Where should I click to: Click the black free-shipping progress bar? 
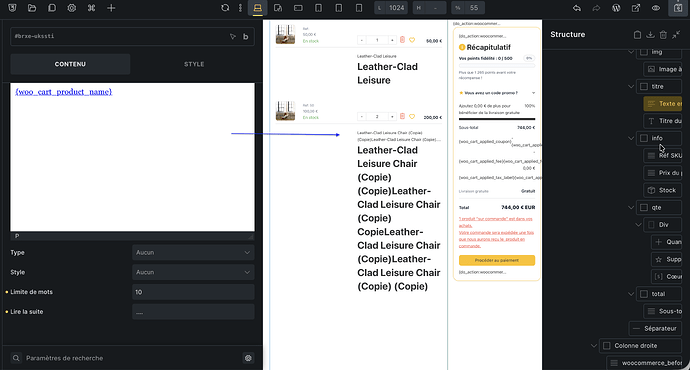coord(497,119)
